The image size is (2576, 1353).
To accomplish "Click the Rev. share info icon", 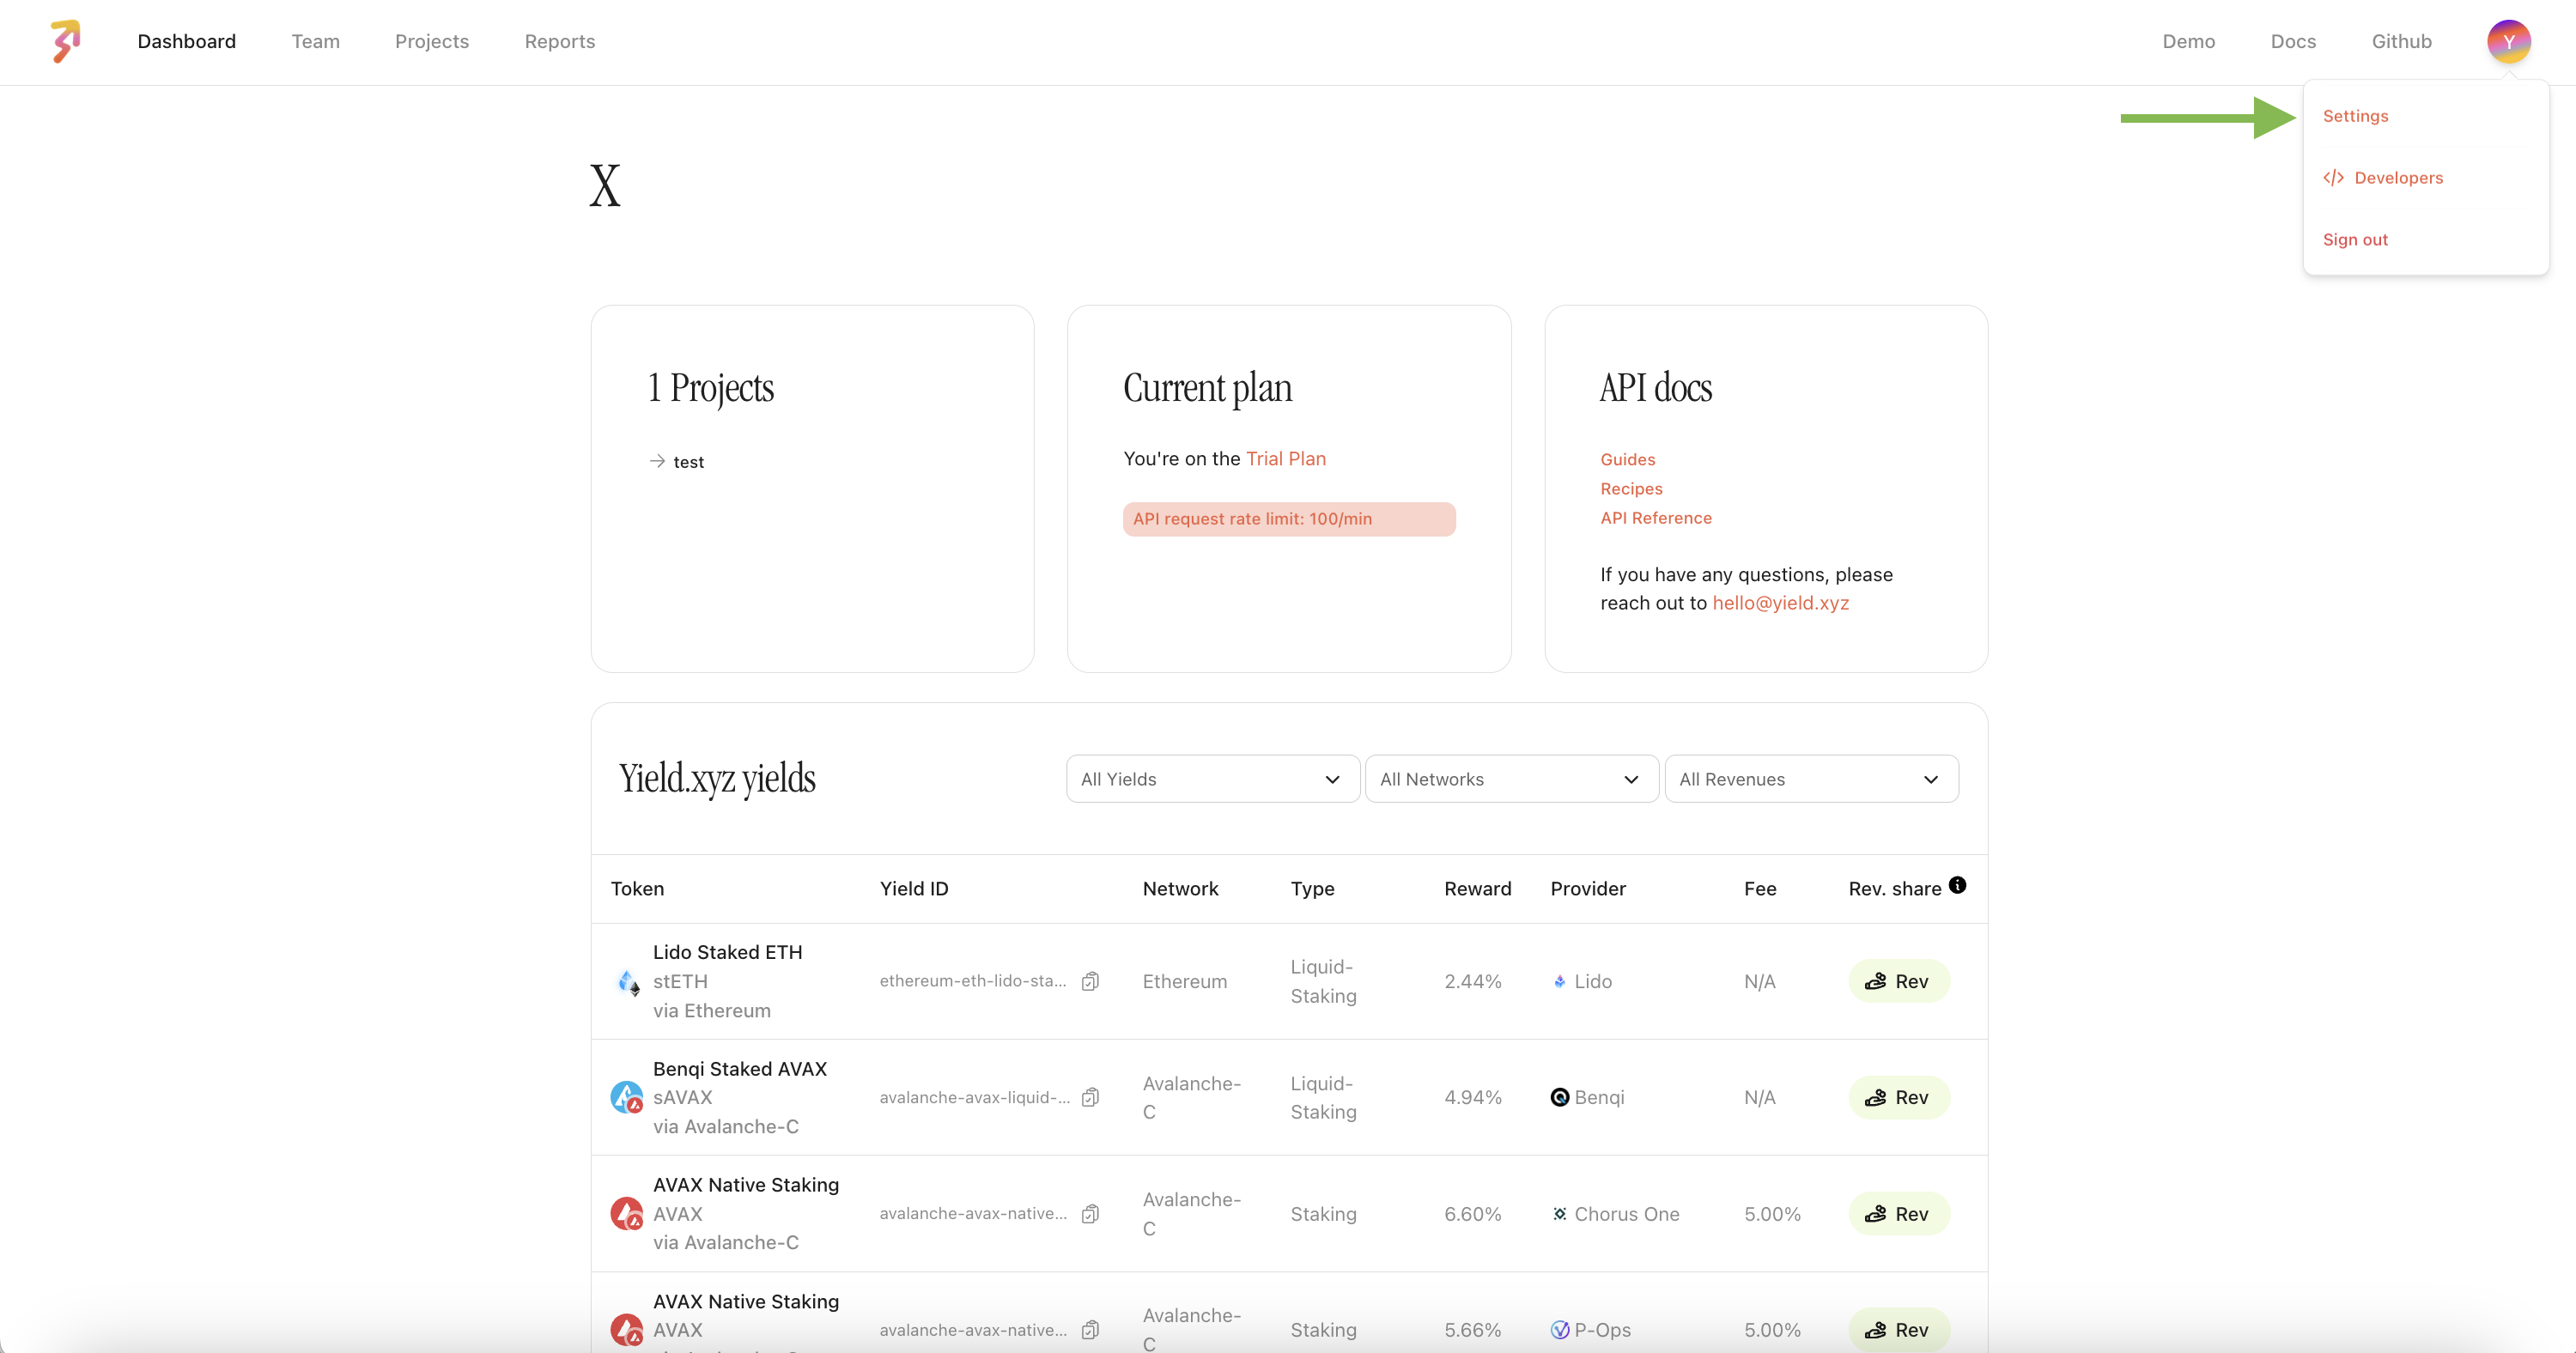I will pos(1957,885).
